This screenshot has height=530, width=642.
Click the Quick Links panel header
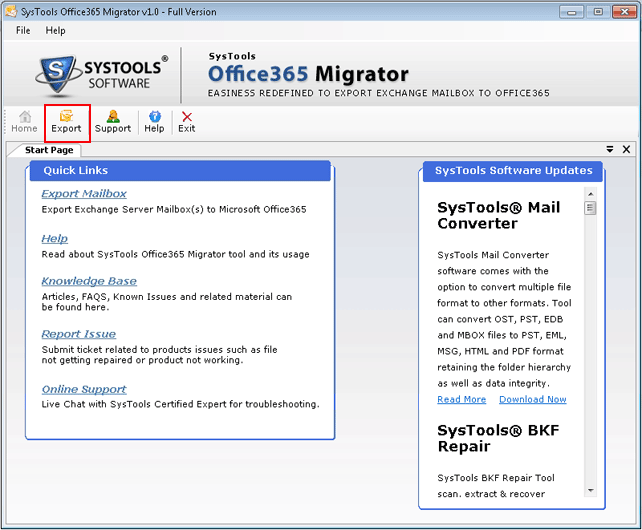point(180,170)
